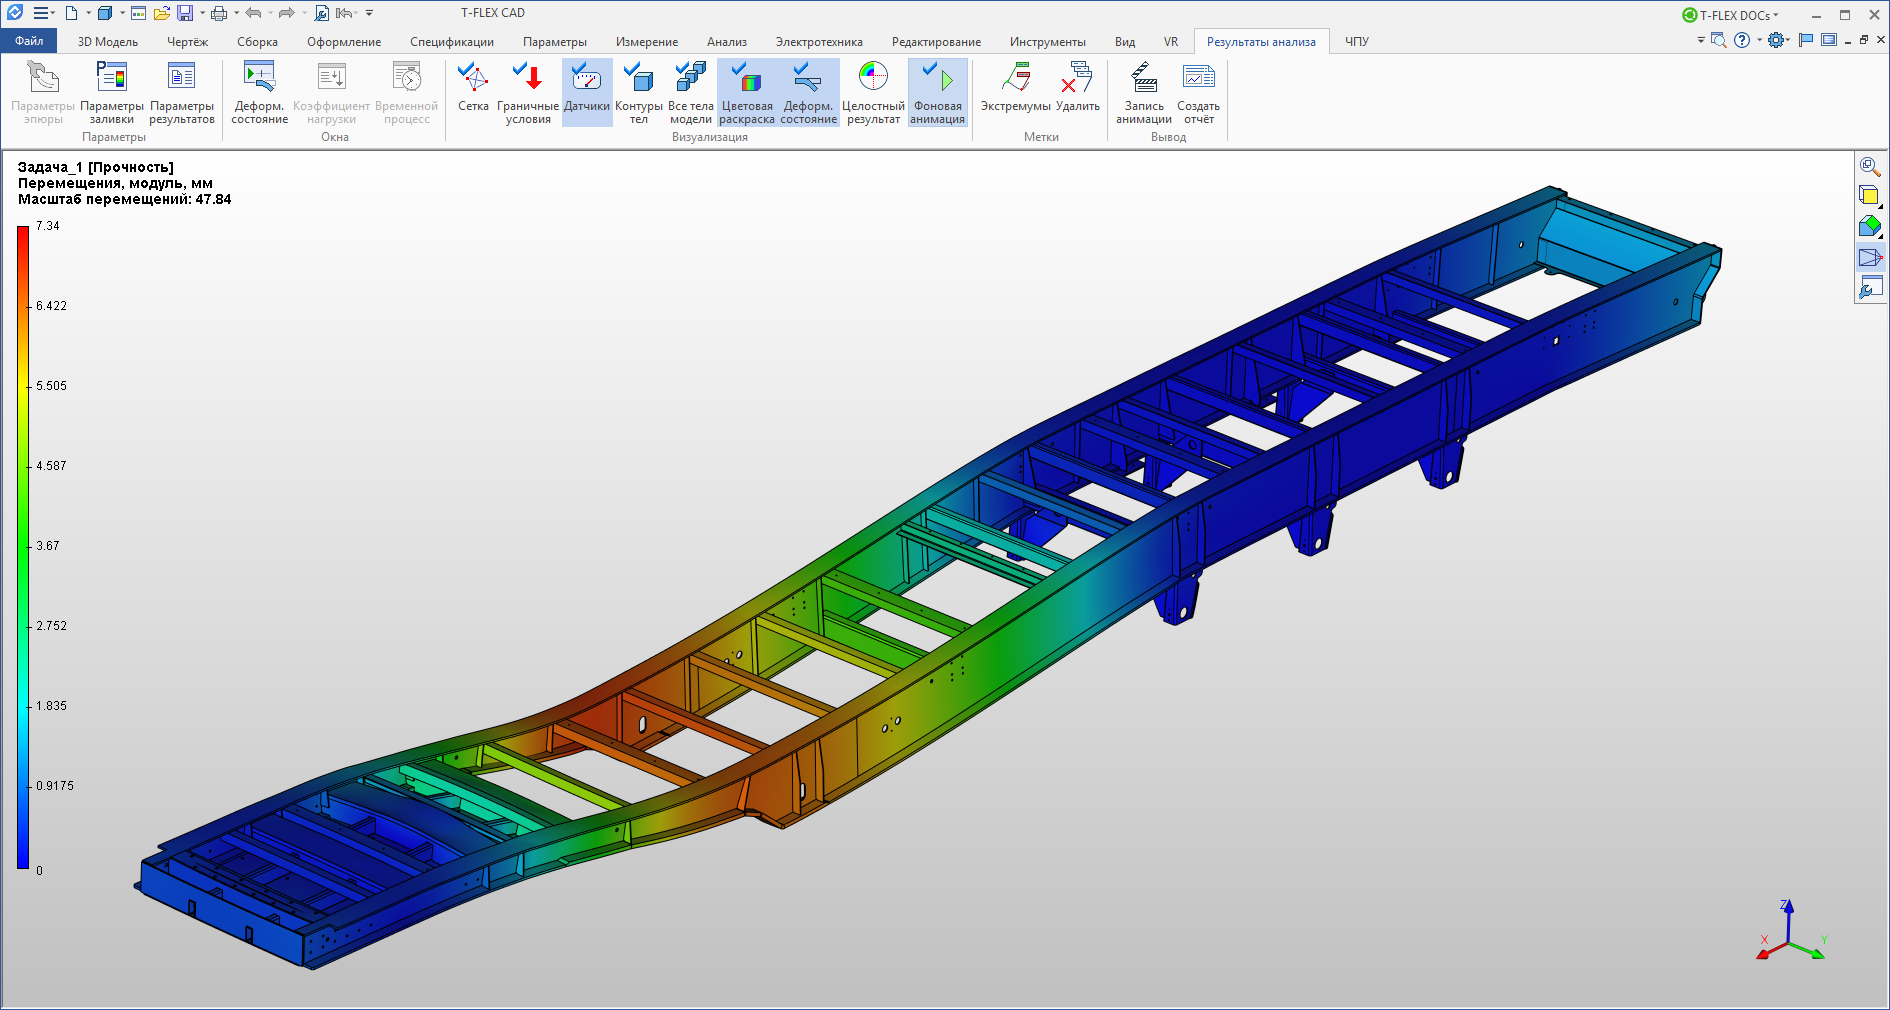Click new 3D model cube icon

[x=105, y=13]
